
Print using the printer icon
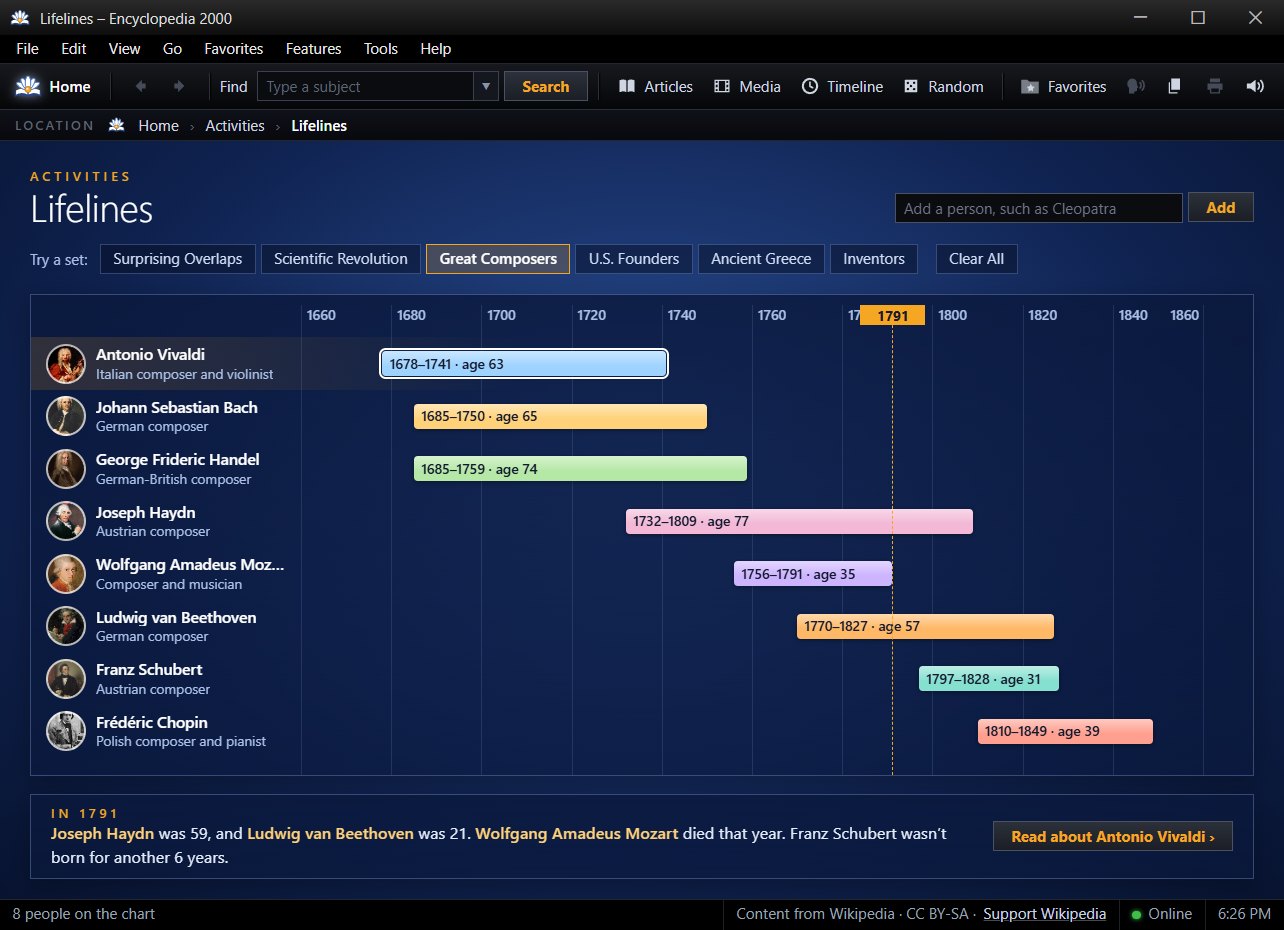[x=1215, y=87]
